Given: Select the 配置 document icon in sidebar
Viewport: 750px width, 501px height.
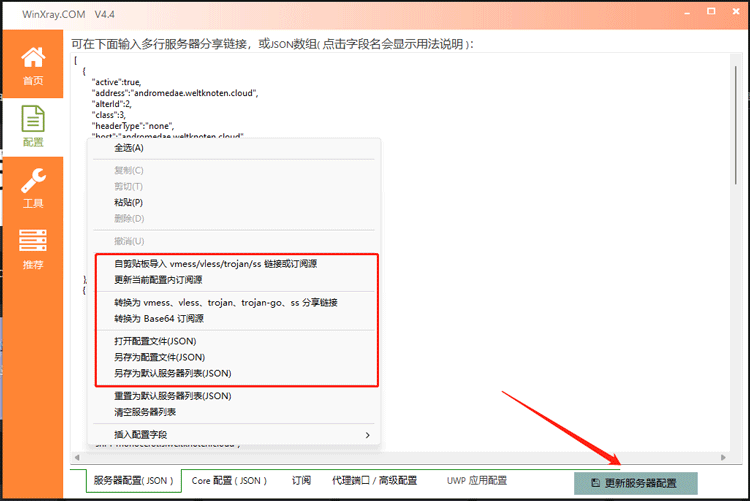Looking at the screenshot, I should pos(33,119).
